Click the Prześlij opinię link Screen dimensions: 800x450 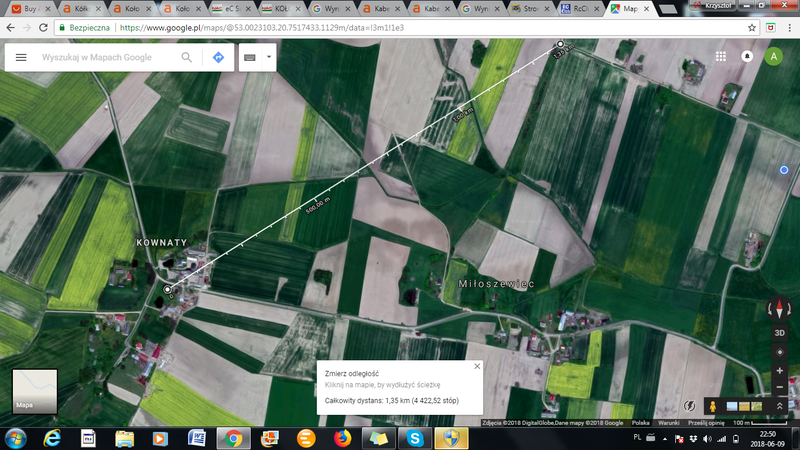click(706, 423)
